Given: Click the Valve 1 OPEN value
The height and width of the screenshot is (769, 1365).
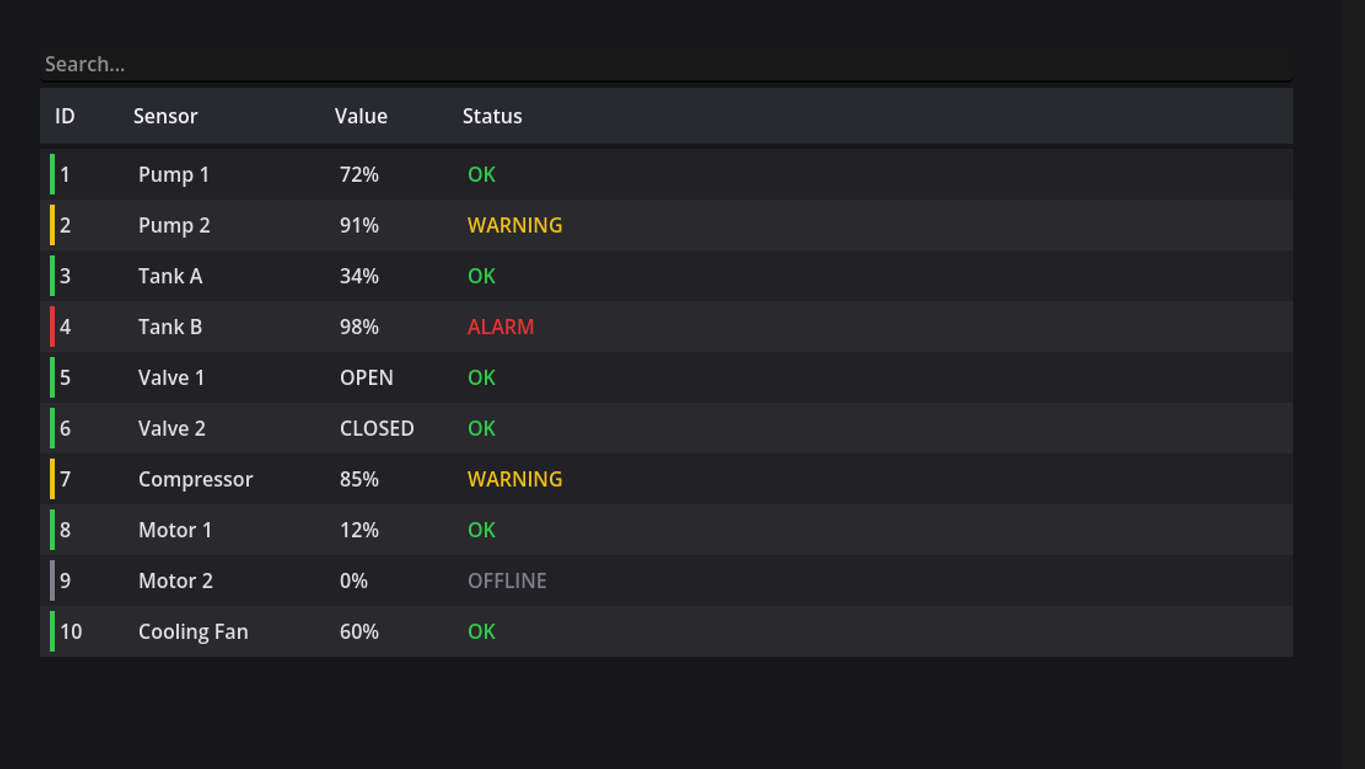Looking at the screenshot, I should click(x=367, y=378).
